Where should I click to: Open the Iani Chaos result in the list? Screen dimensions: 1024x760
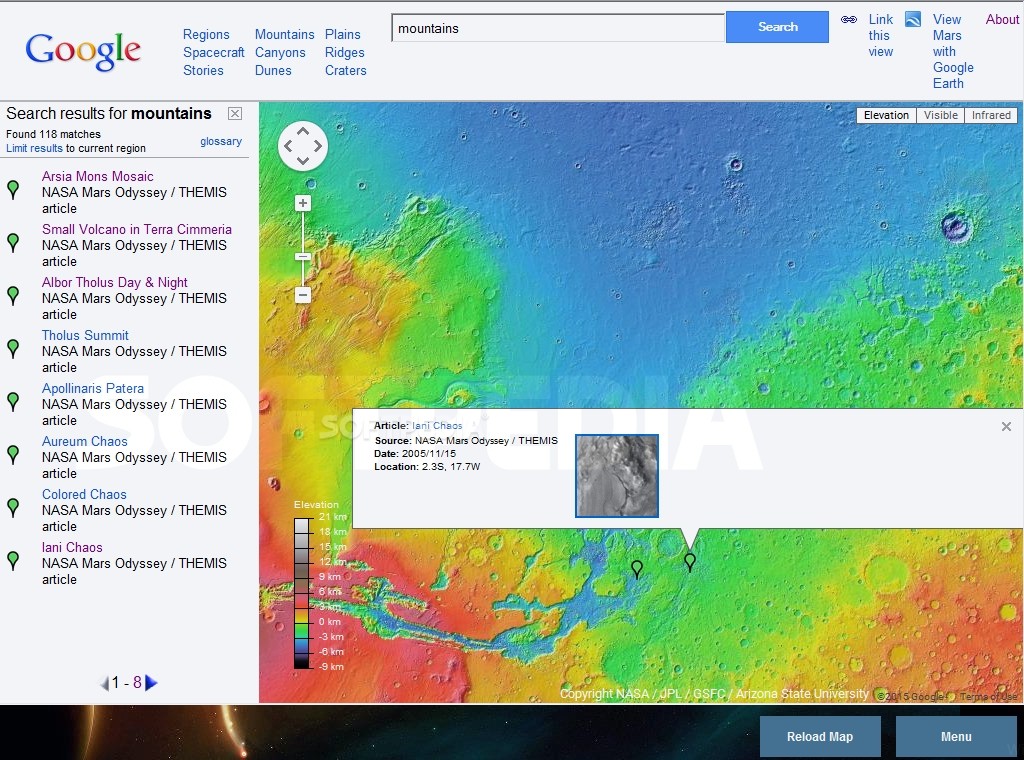click(x=72, y=547)
